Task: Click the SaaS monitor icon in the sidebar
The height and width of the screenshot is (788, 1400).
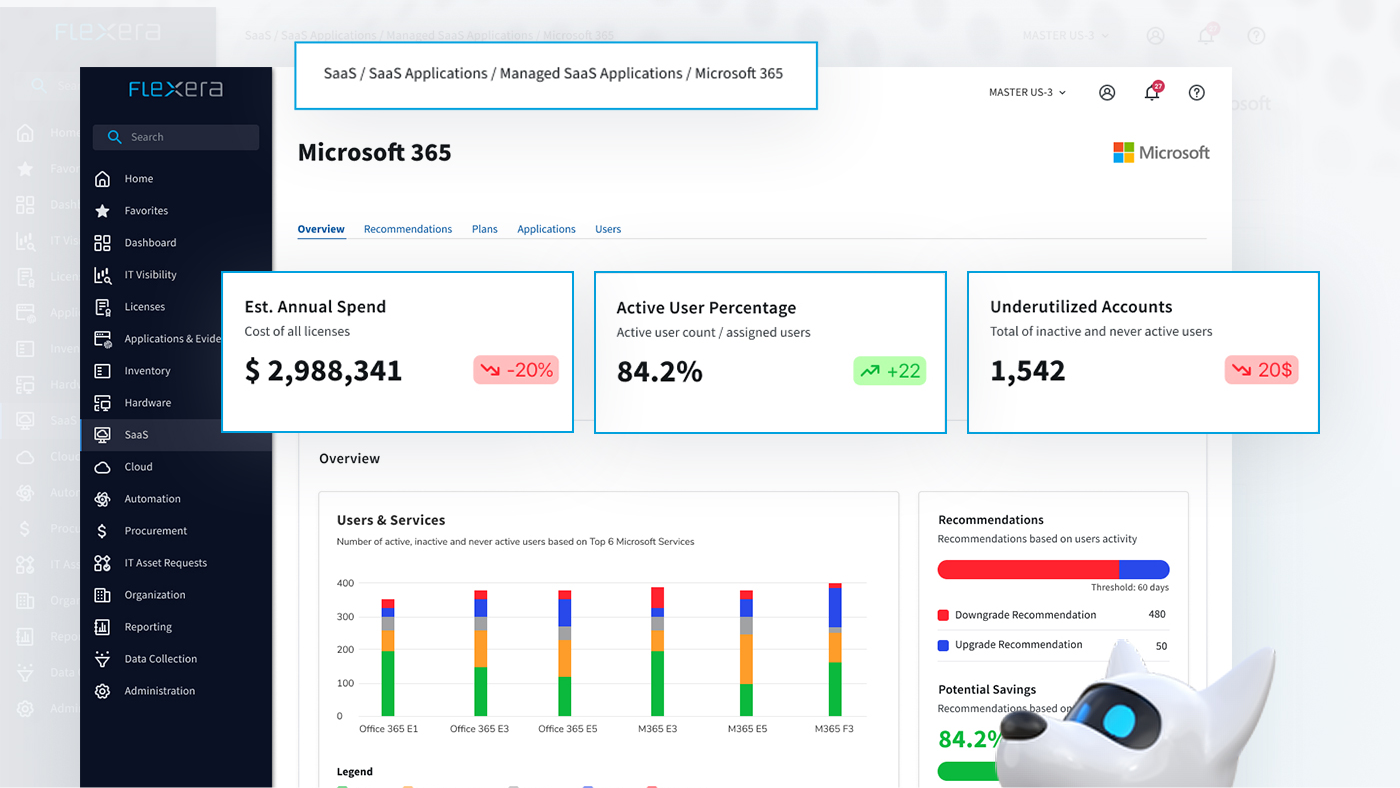Action: click(x=102, y=435)
